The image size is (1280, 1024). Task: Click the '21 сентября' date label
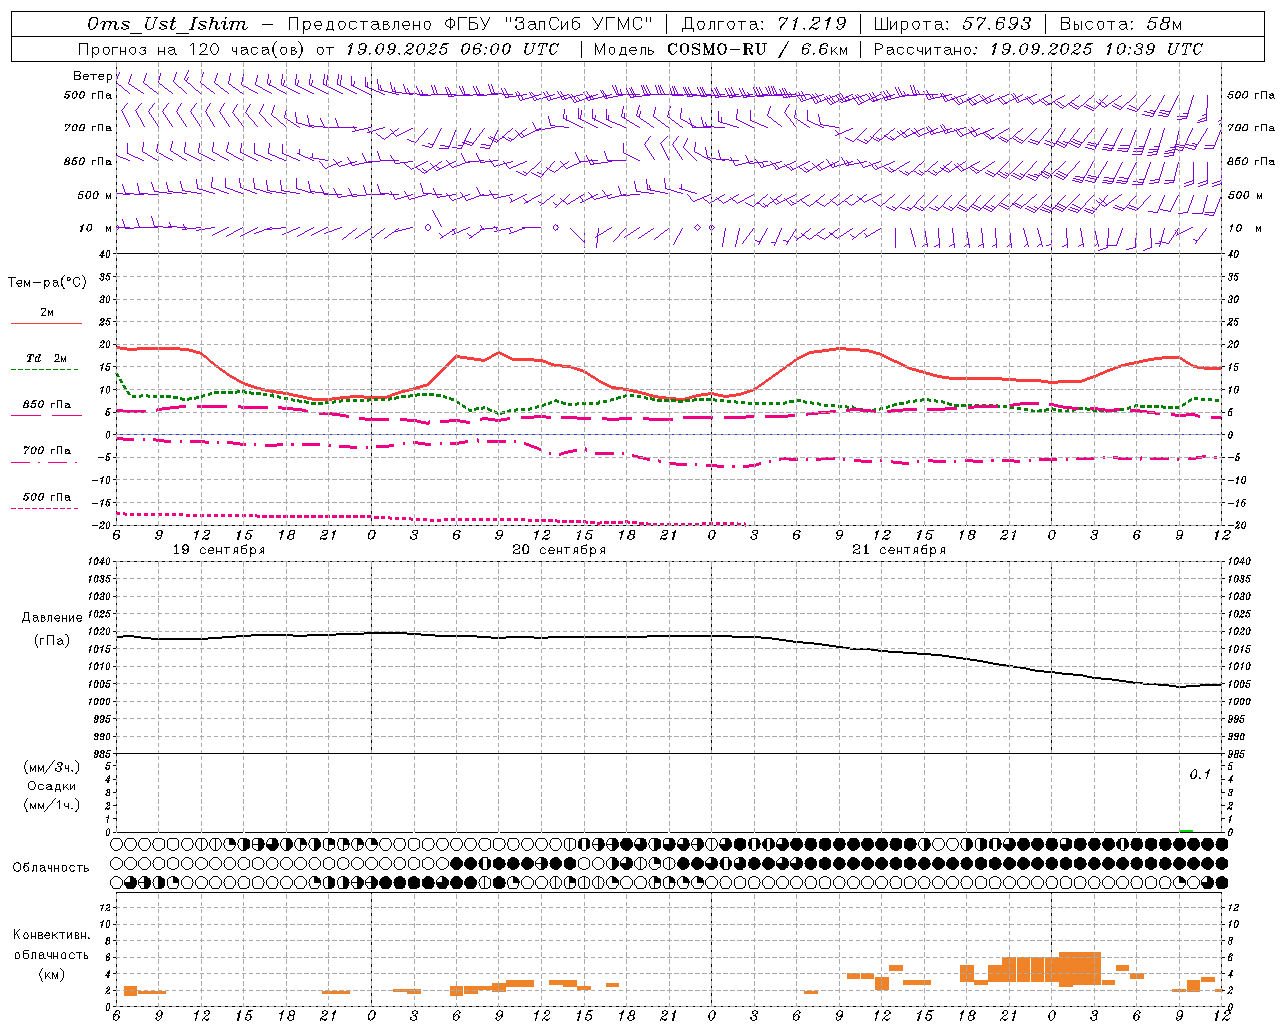point(899,550)
